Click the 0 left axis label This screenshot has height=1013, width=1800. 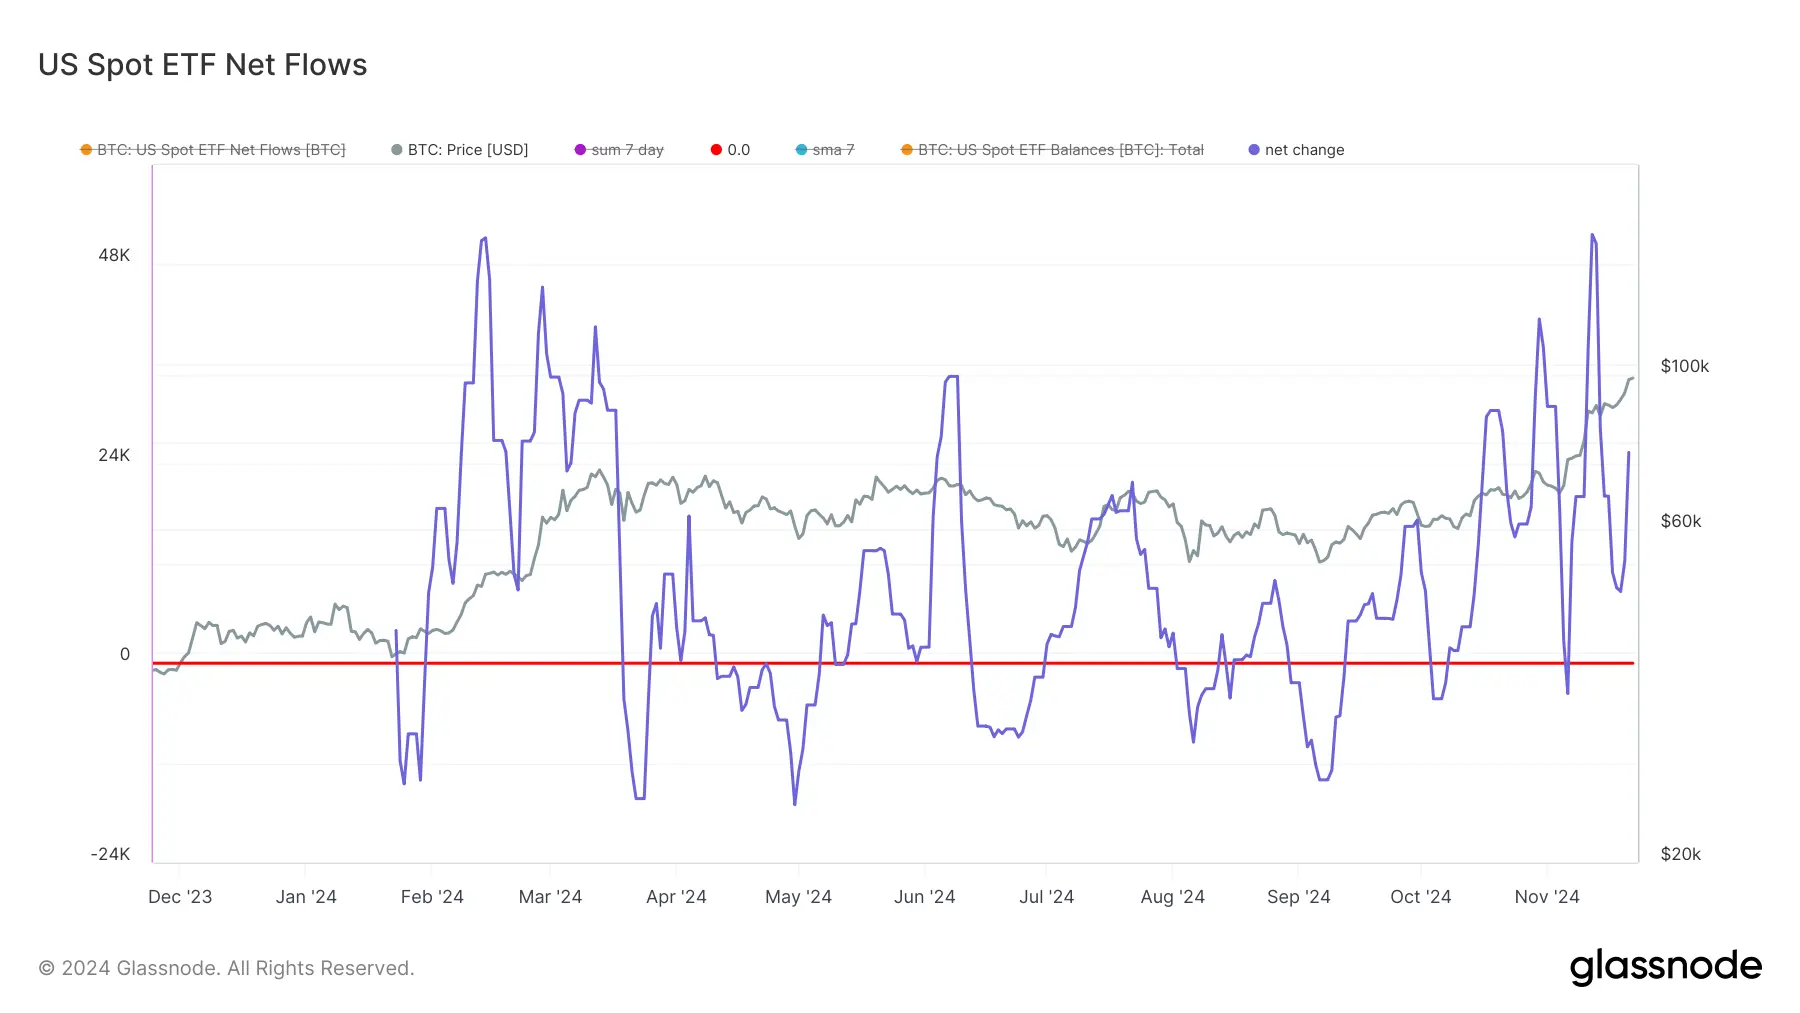pyautogui.click(x=125, y=654)
